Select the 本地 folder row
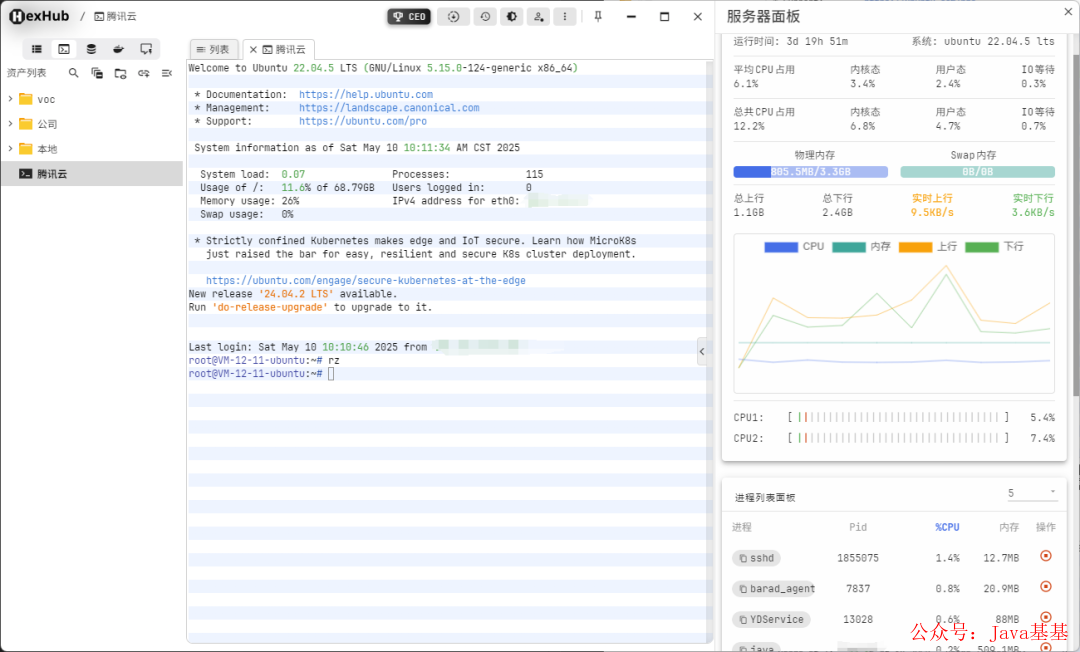1080x652 pixels. 92,149
